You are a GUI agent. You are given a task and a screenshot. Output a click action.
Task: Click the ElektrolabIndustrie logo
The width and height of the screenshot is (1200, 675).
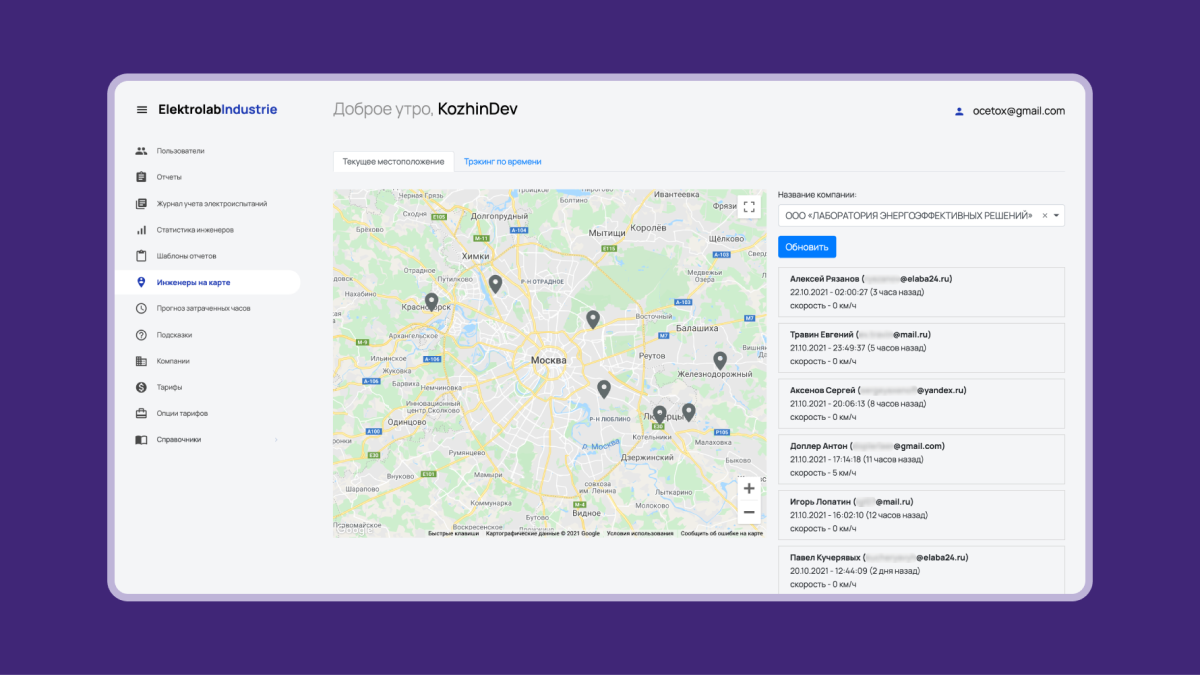coord(218,110)
